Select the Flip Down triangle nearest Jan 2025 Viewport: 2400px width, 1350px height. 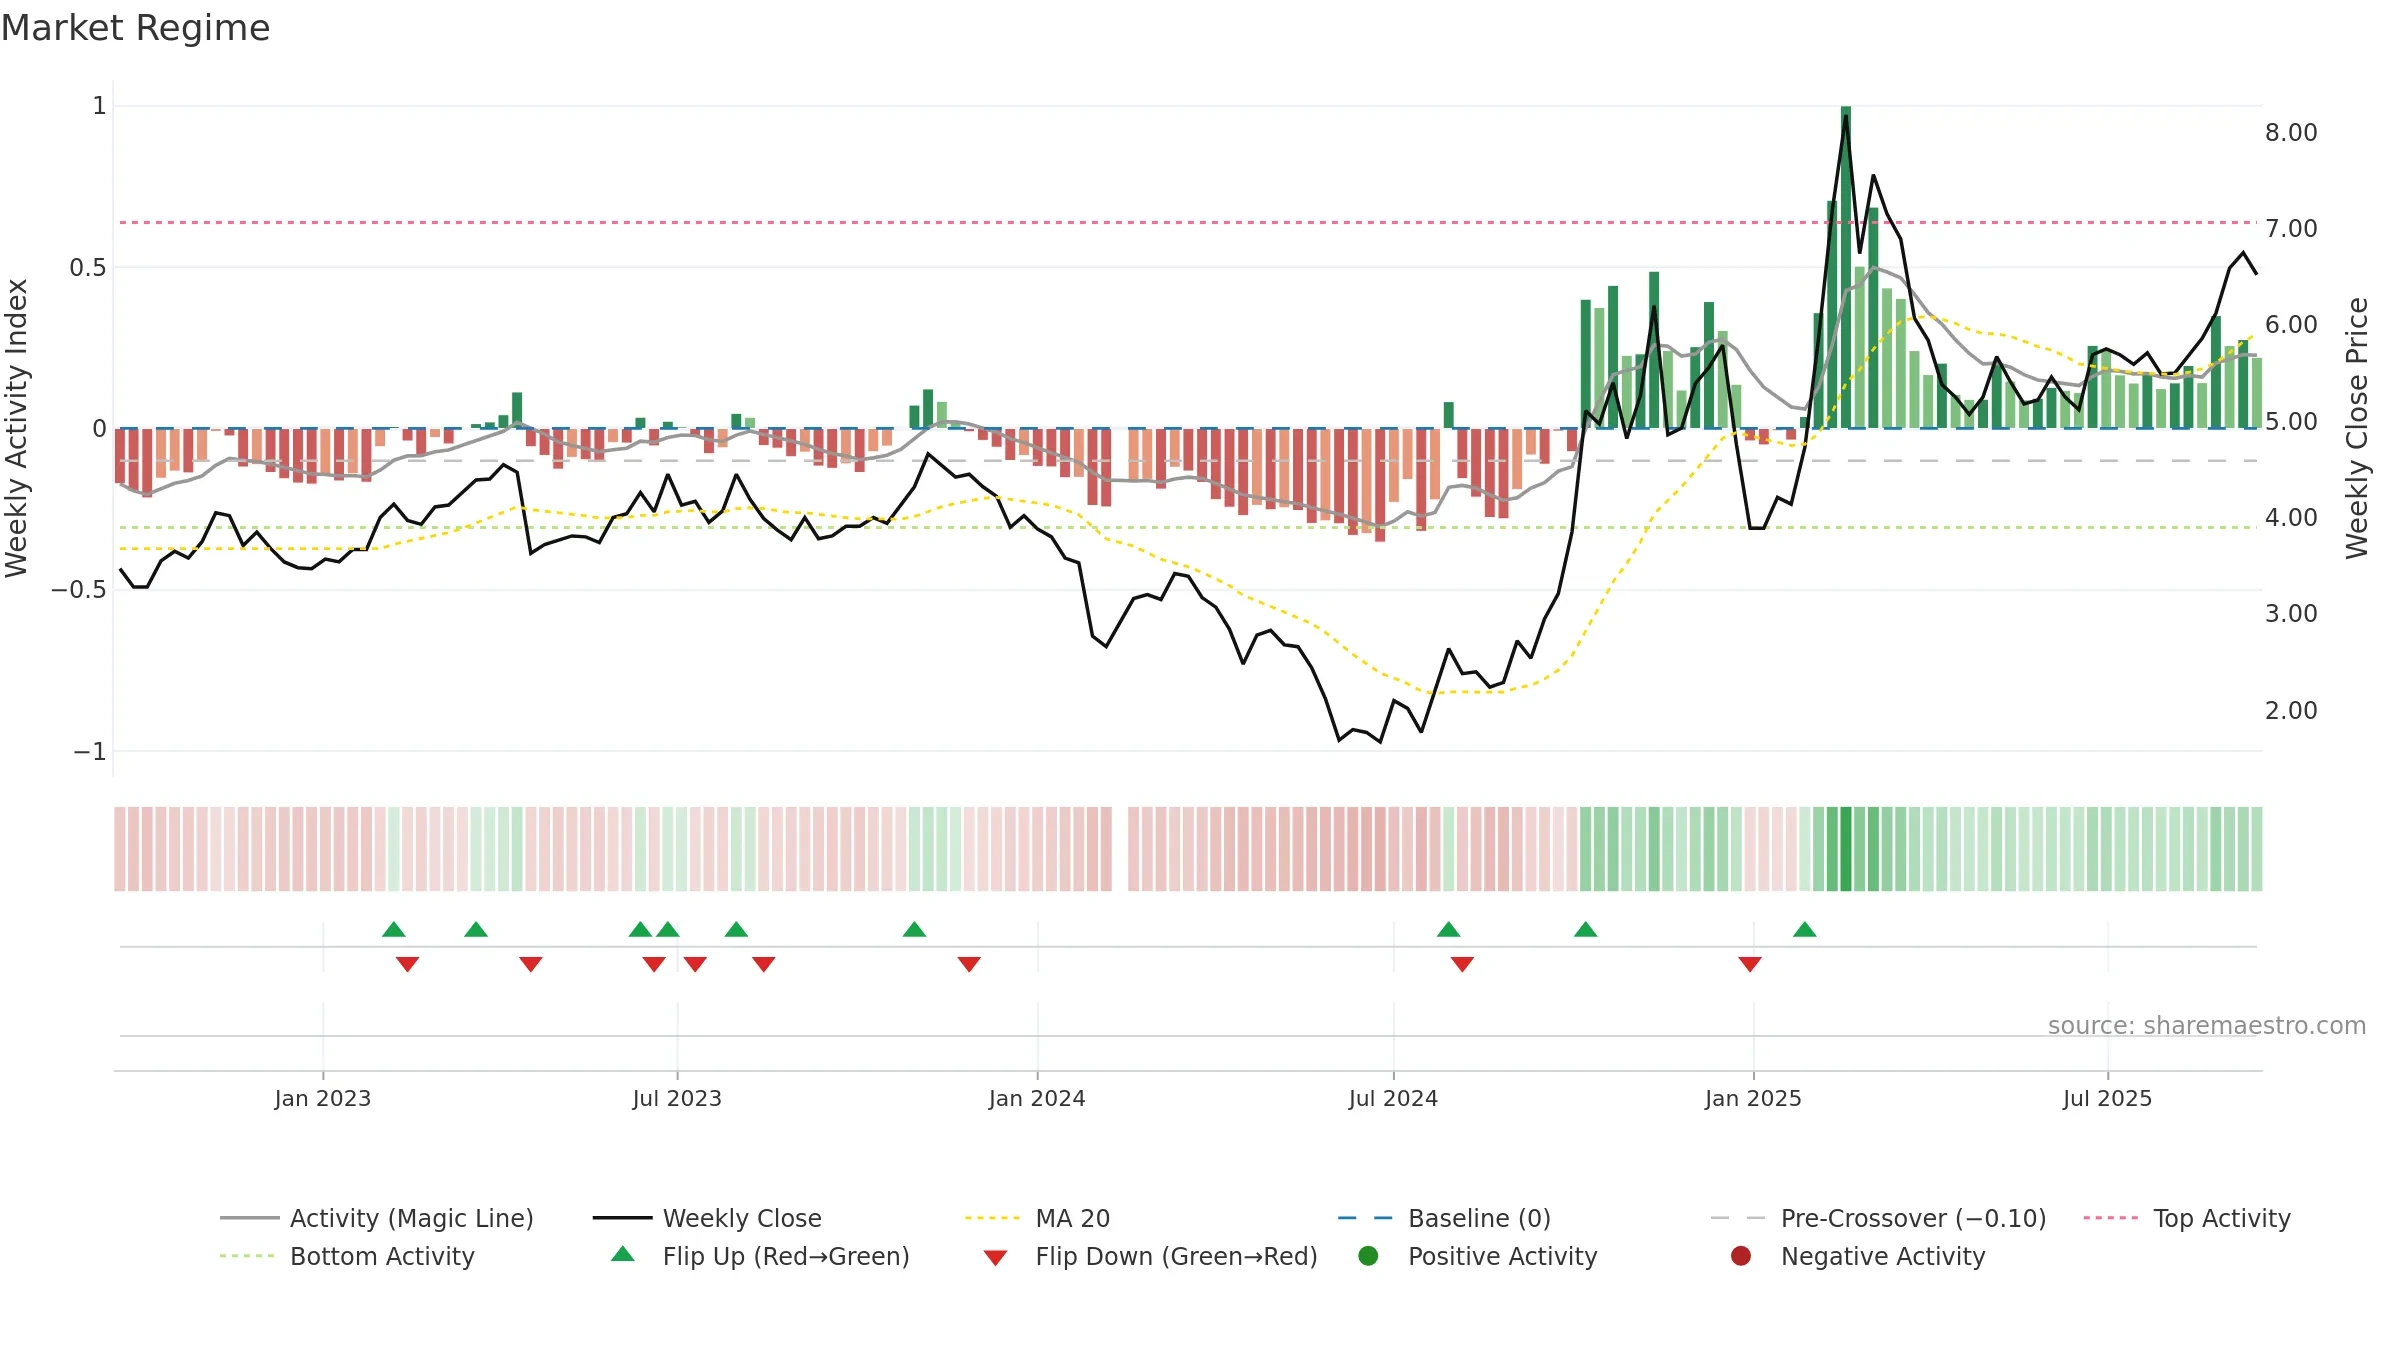pyautogui.click(x=1750, y=964)
